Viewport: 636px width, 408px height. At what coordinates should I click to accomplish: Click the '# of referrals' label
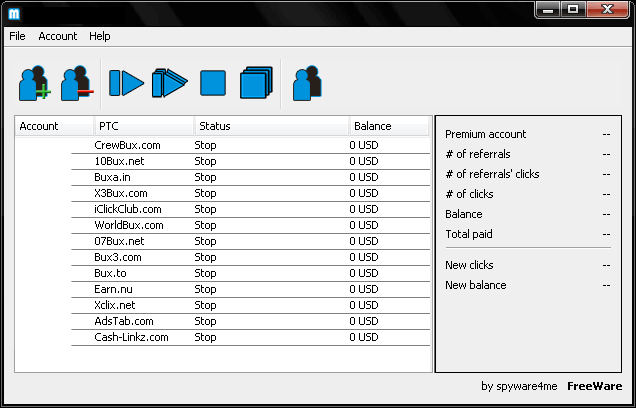[x=478, y=154]
